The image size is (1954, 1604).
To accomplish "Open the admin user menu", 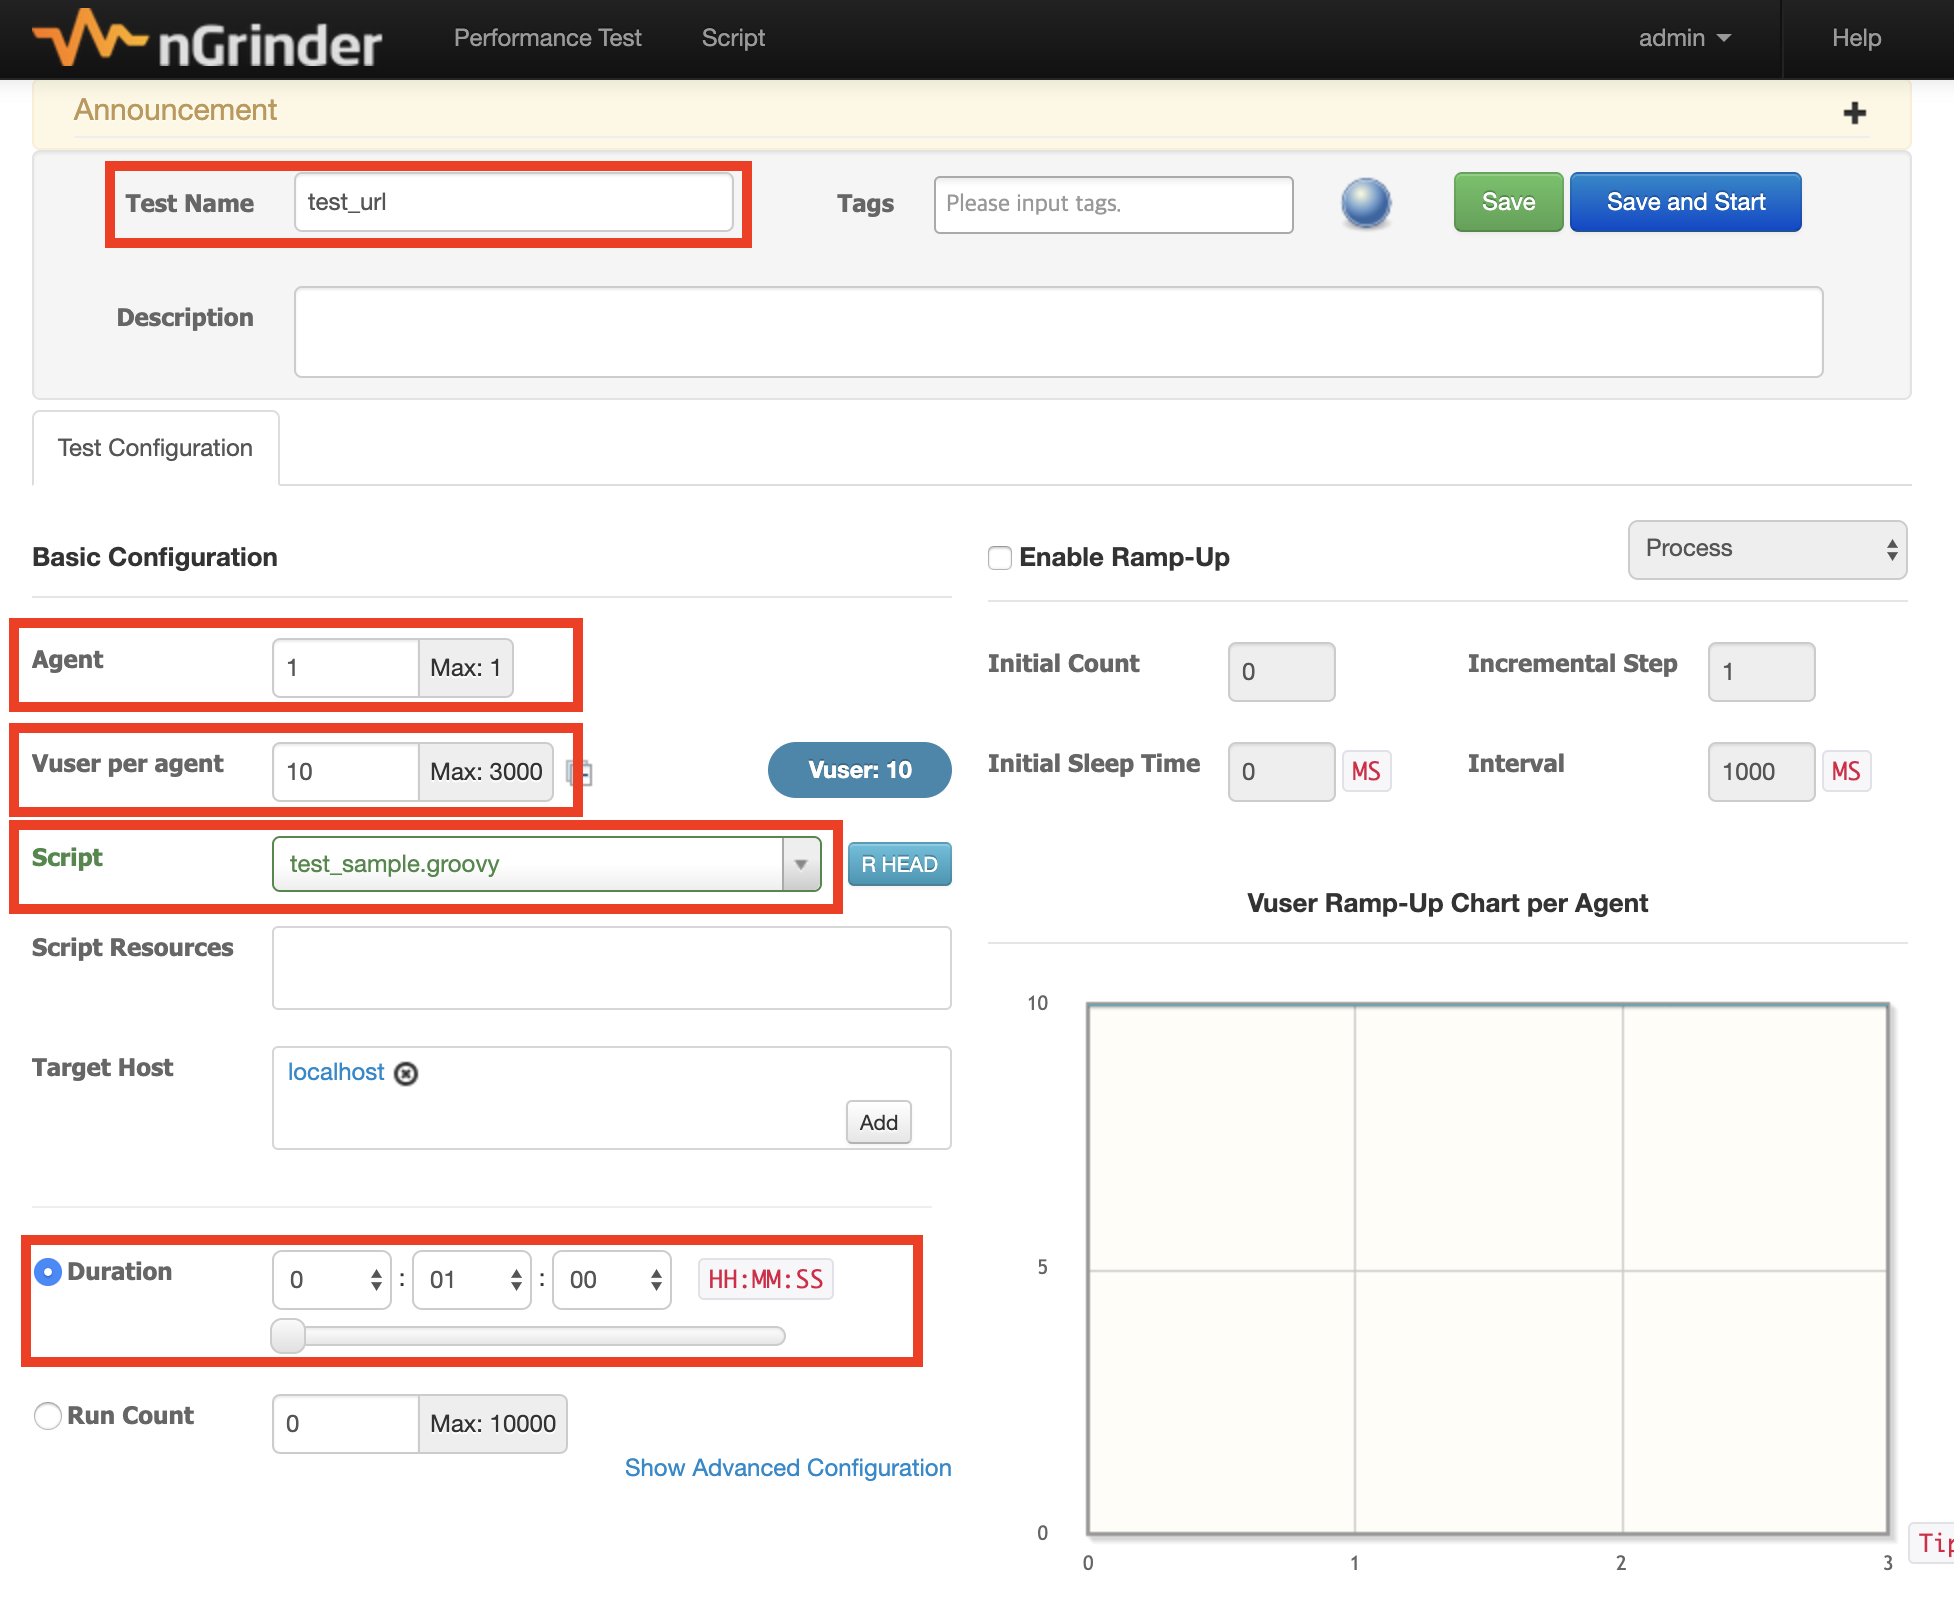I will tap(1683, 38).
